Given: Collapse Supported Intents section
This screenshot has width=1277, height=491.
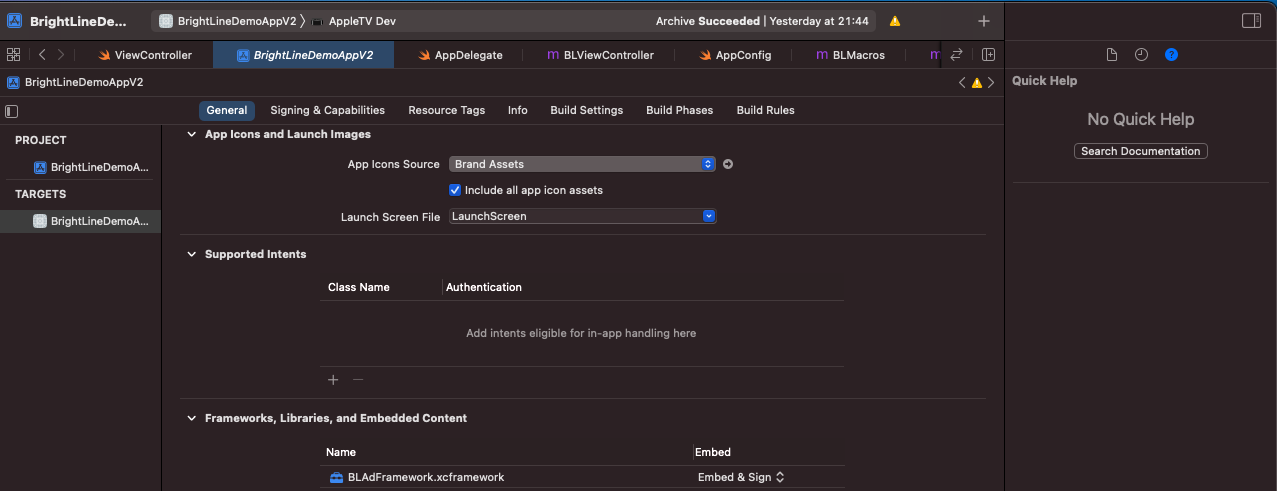Looking at the screenshot, I should [x=191, y=254].
